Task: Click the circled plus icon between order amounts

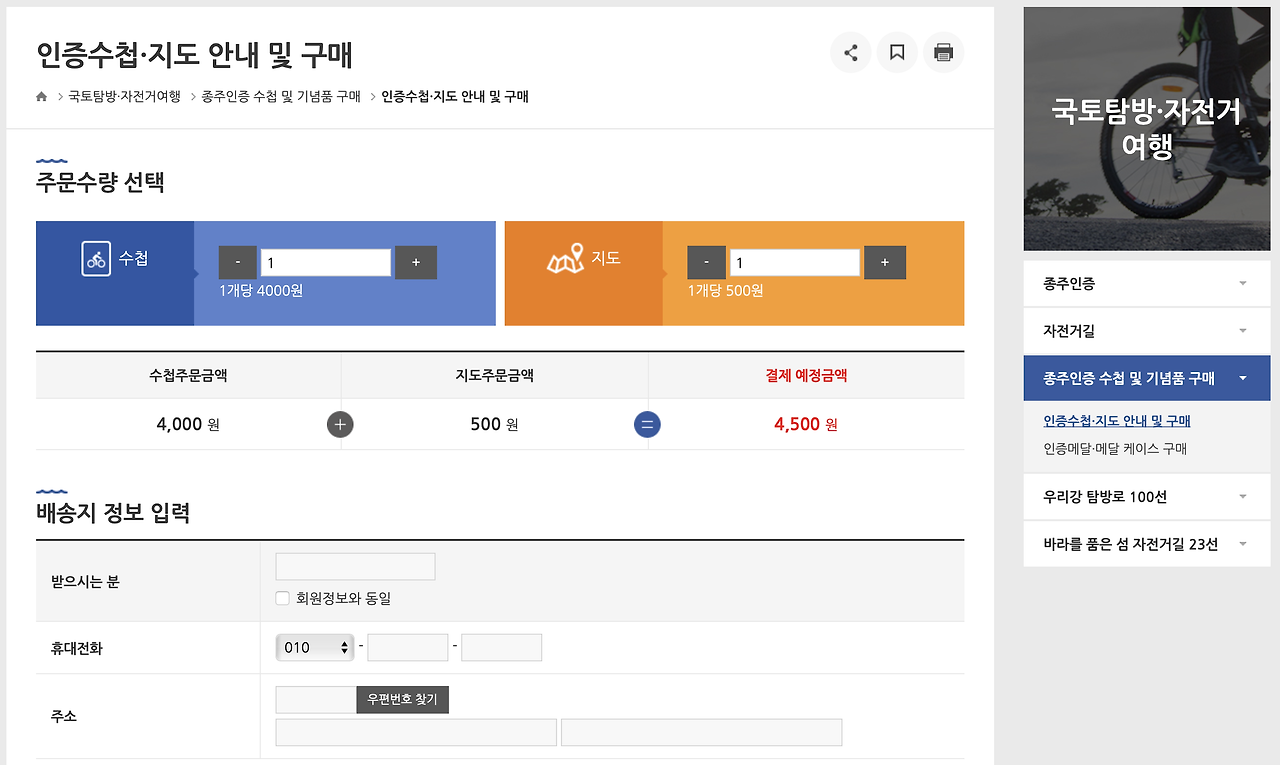Action: (x=340, y=424)
